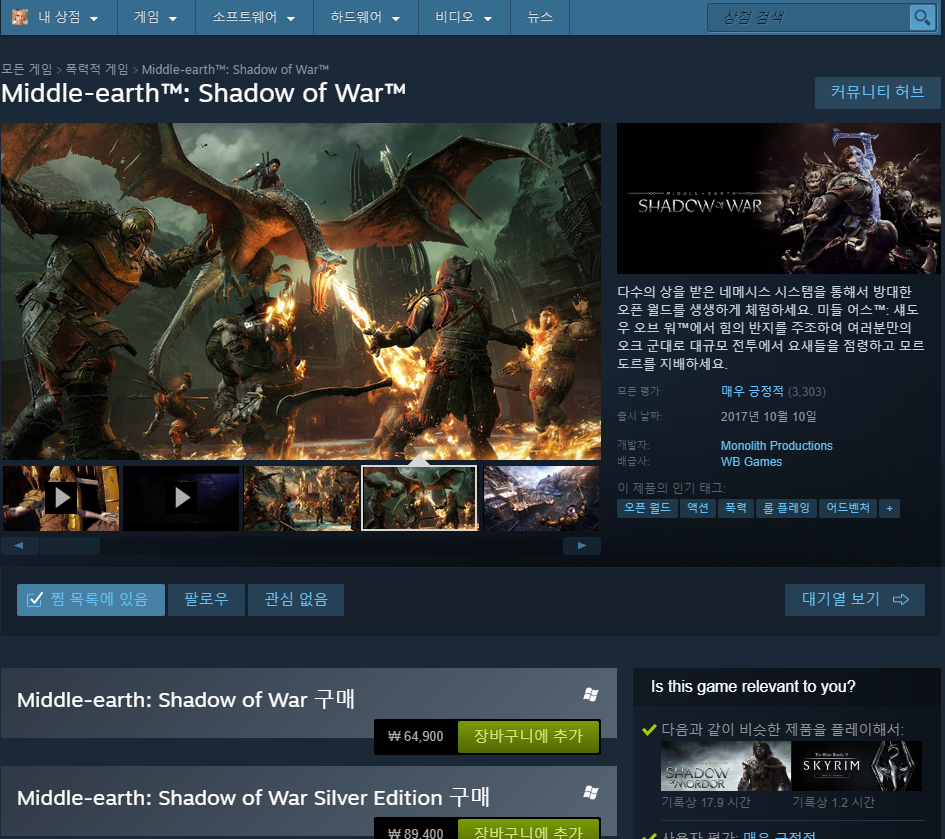Screen dimensions: 945x839
Task: Select the 오픈 월드 tag
Action: (x=647, y=508)
